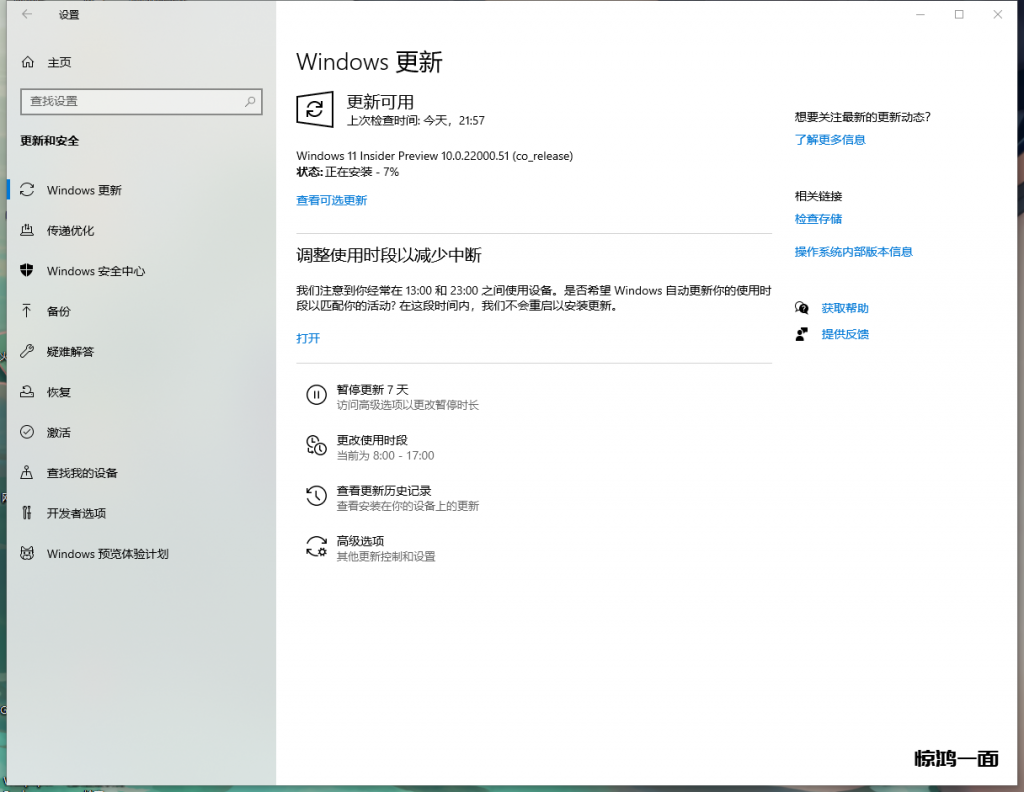Viewport: 1024px width, 792px height.
Task: Click the search magnifier icon in 查找设置 box
Action: [250, 101]
